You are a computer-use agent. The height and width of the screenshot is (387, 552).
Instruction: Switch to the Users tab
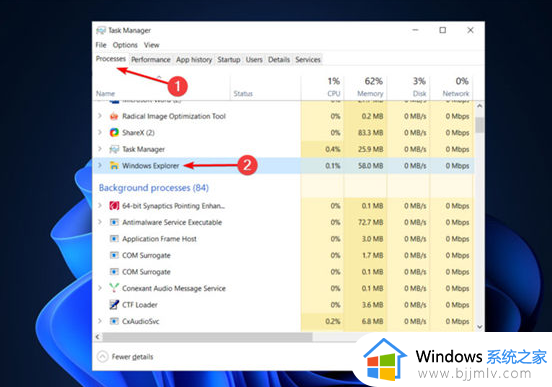click(x=254, y=60)
